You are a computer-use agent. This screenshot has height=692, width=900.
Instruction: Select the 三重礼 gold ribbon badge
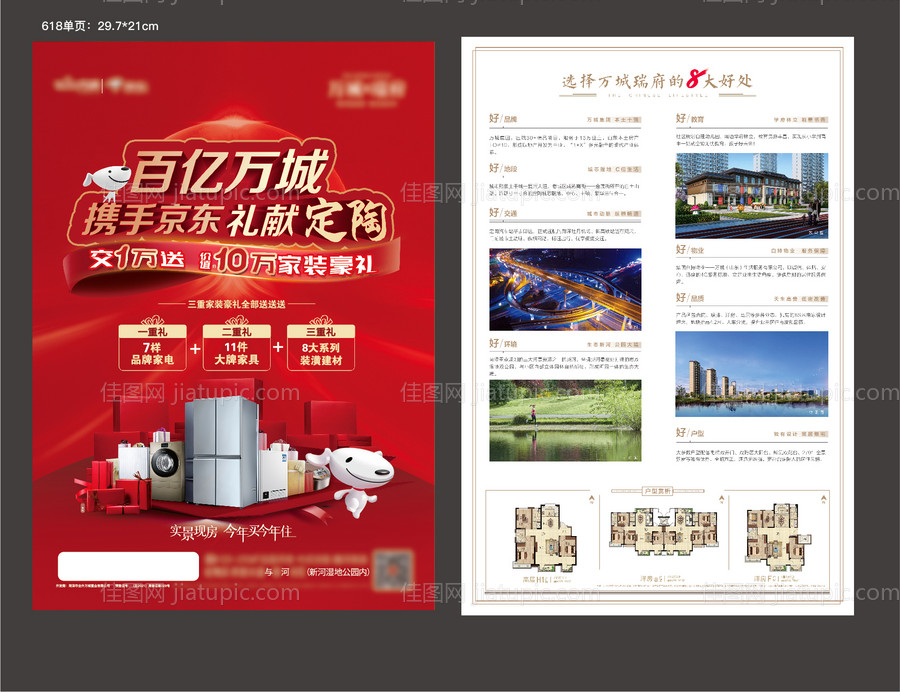320,330
